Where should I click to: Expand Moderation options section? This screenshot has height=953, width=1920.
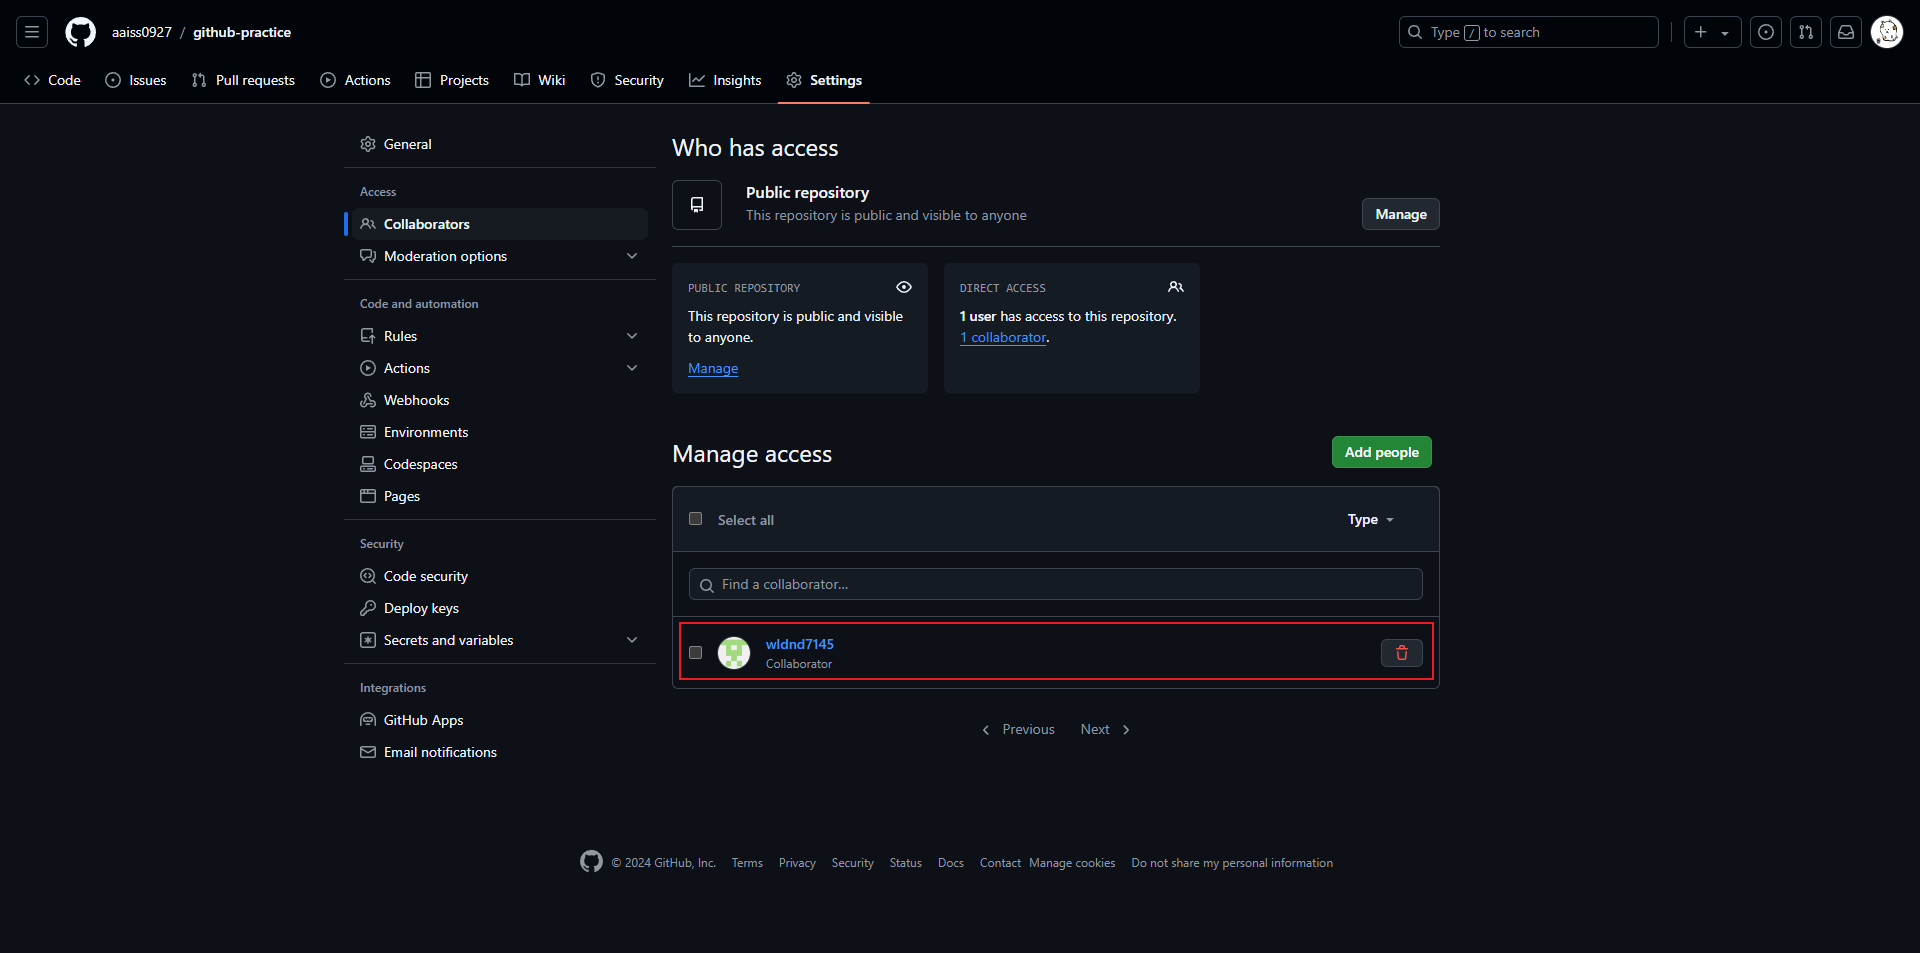click(500, 256)
